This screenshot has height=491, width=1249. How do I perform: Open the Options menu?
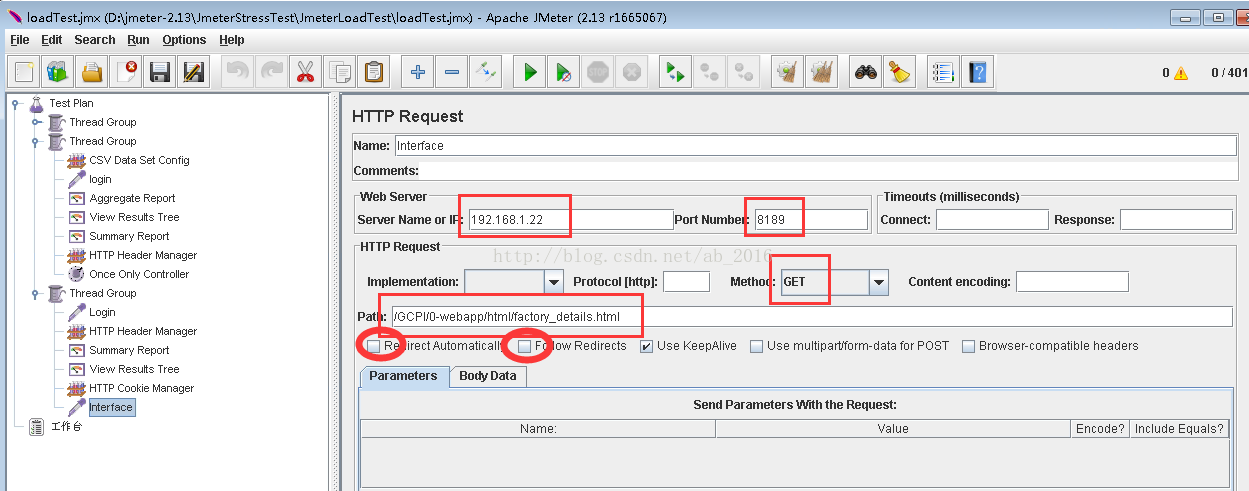[184, 40]
